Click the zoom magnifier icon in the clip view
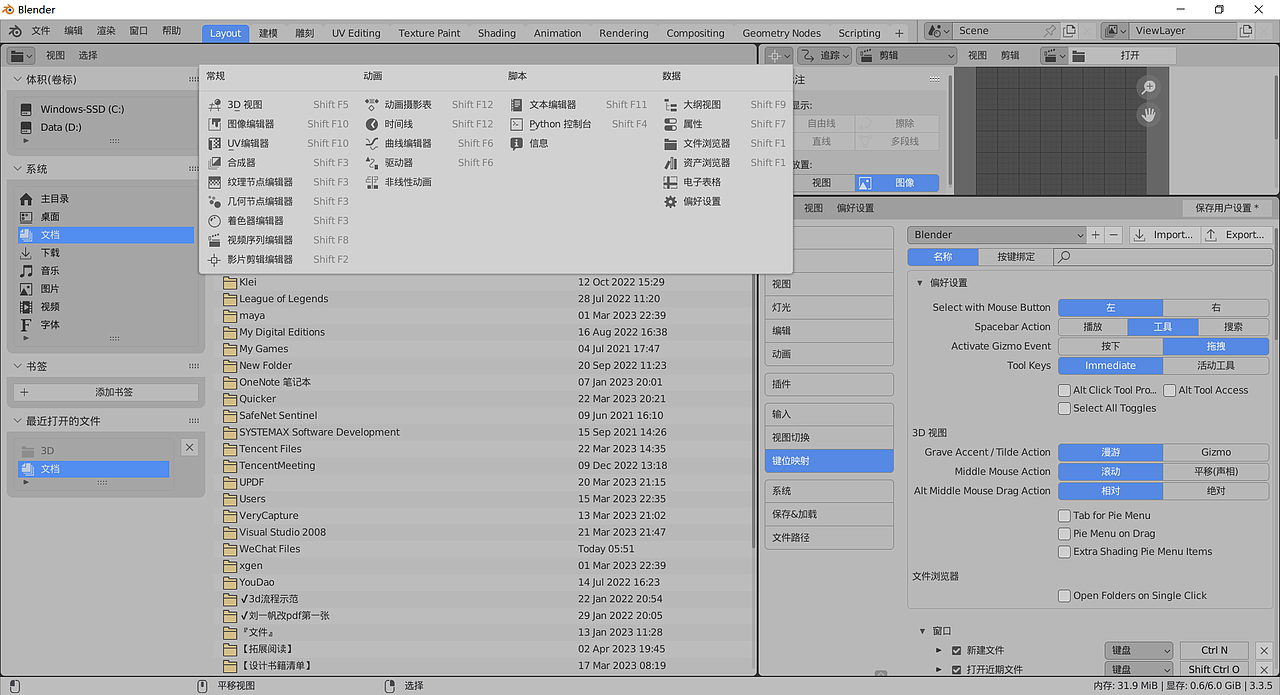Screen dimensions: 1280x695 pos(1147,87)
